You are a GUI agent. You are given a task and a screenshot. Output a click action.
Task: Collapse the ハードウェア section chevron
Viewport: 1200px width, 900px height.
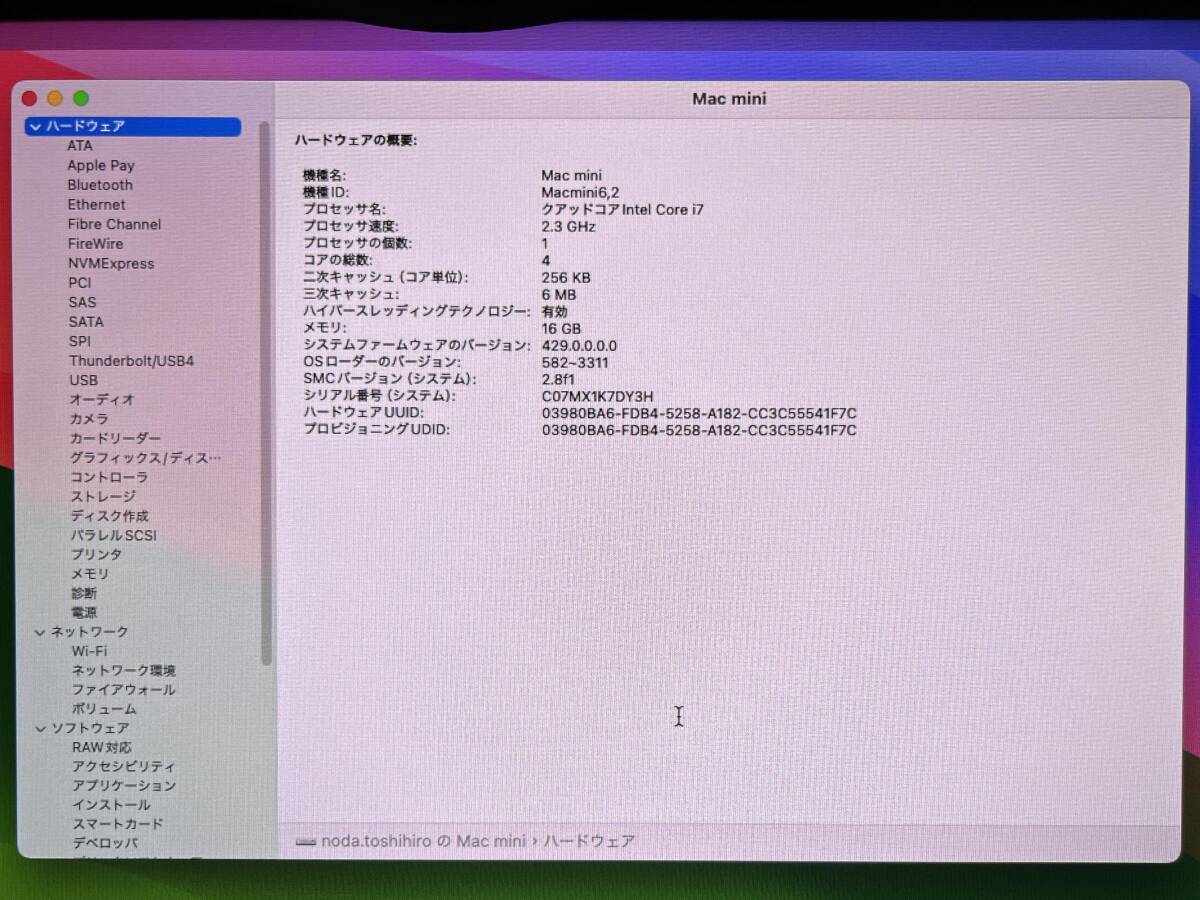(36, 127)
